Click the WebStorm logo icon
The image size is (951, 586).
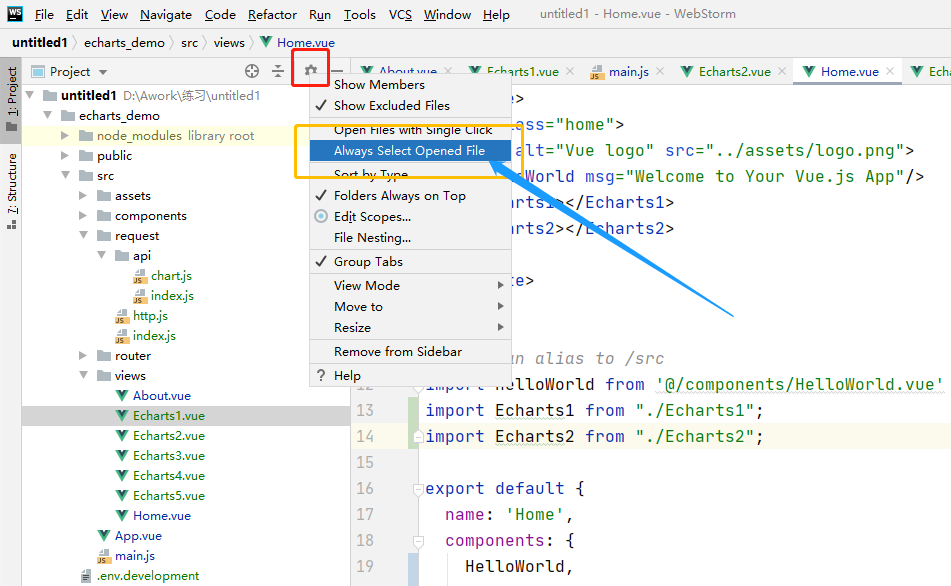pyautogui.click(x=15, y=13)
